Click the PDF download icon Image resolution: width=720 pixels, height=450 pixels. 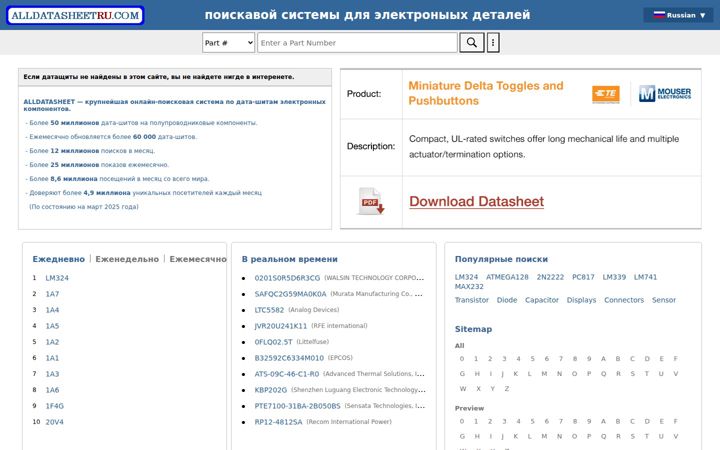pyautogui.click(x=371, y=201)
